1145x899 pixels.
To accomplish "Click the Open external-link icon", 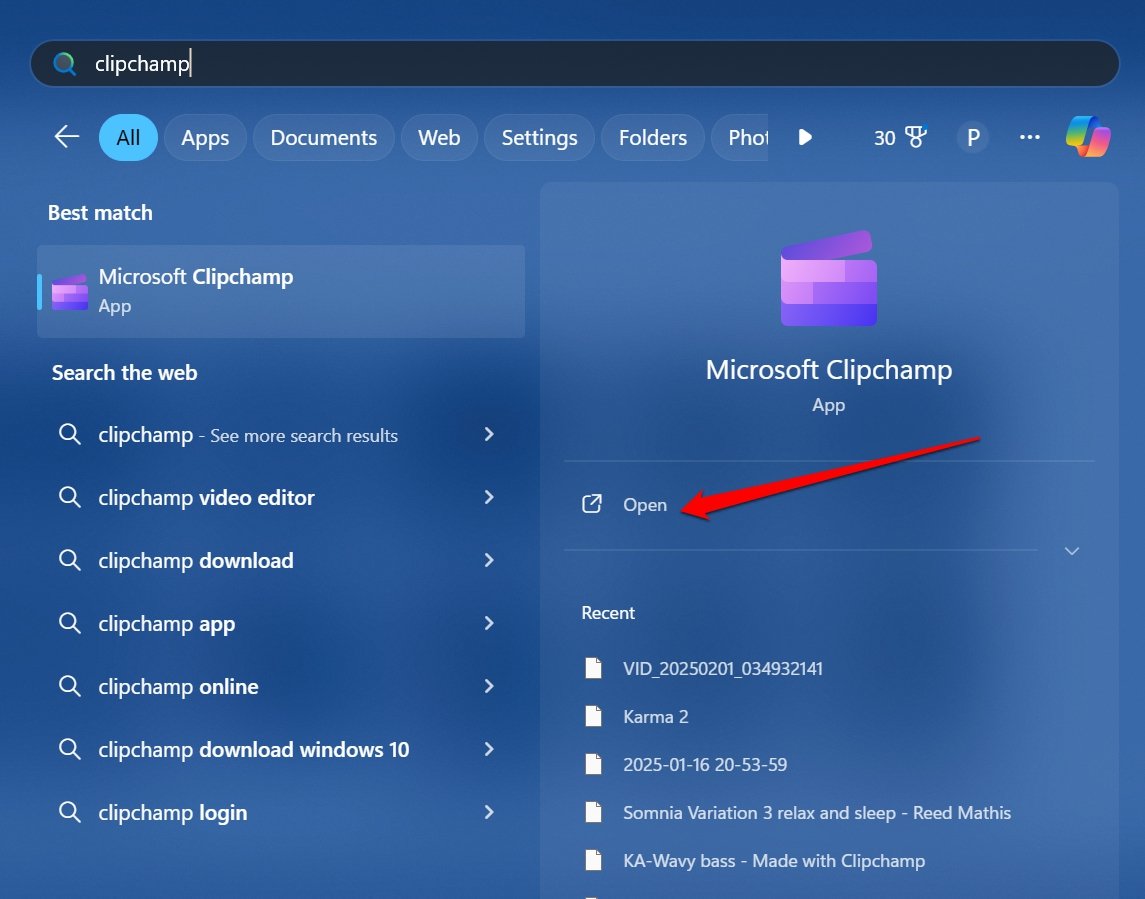I will [x=591, y=504].
